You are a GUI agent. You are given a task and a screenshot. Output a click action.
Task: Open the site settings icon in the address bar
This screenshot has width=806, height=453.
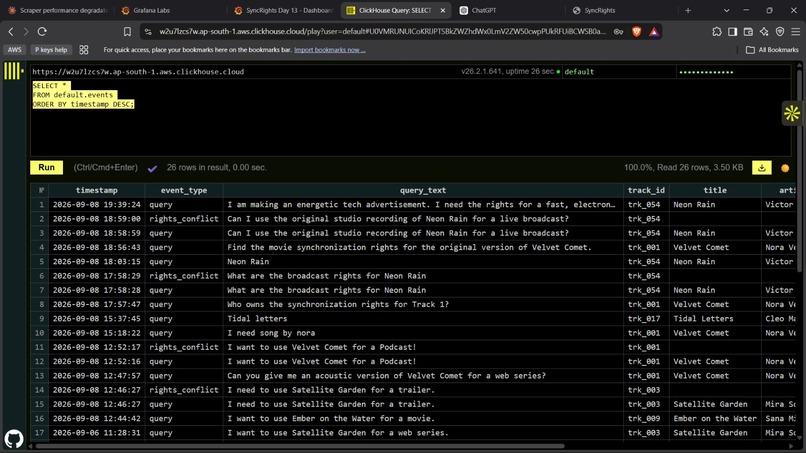pyautogui.click(x=148, y=31)
